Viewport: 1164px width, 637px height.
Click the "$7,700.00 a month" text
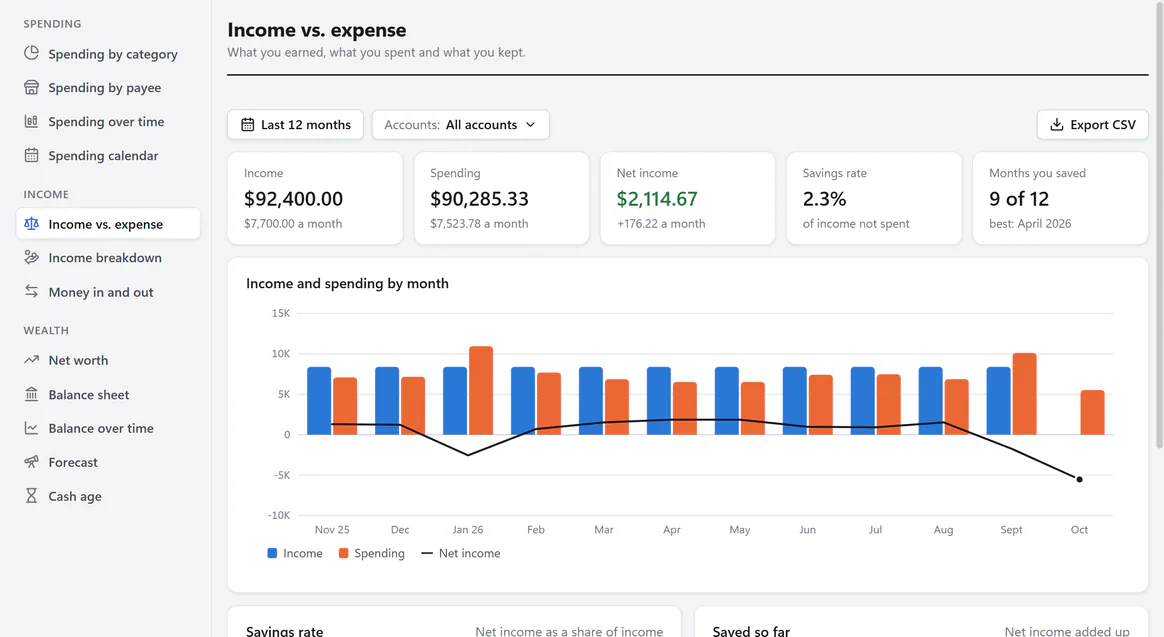(x=293, y=223)
